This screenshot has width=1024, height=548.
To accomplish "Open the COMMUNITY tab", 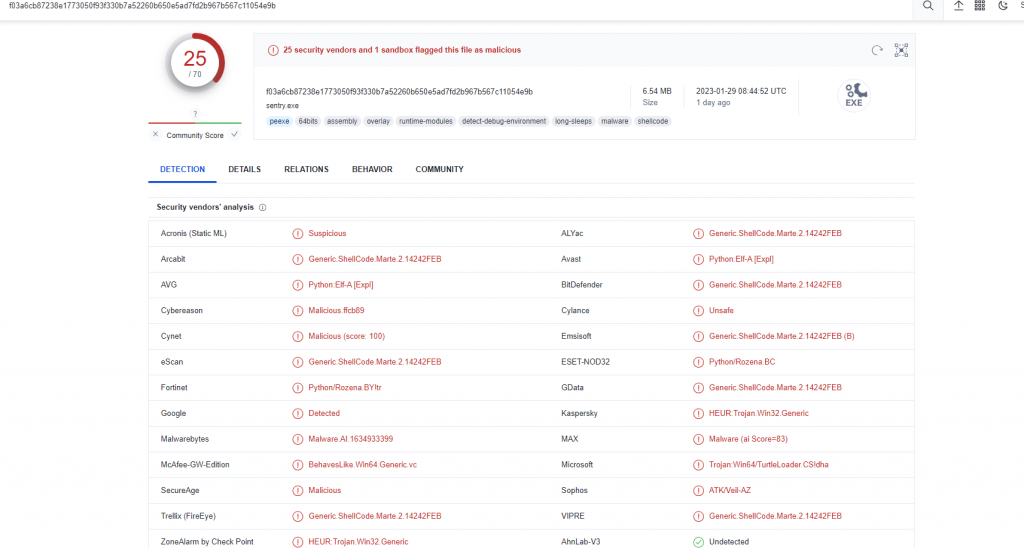I will click(x=440, y=169).
